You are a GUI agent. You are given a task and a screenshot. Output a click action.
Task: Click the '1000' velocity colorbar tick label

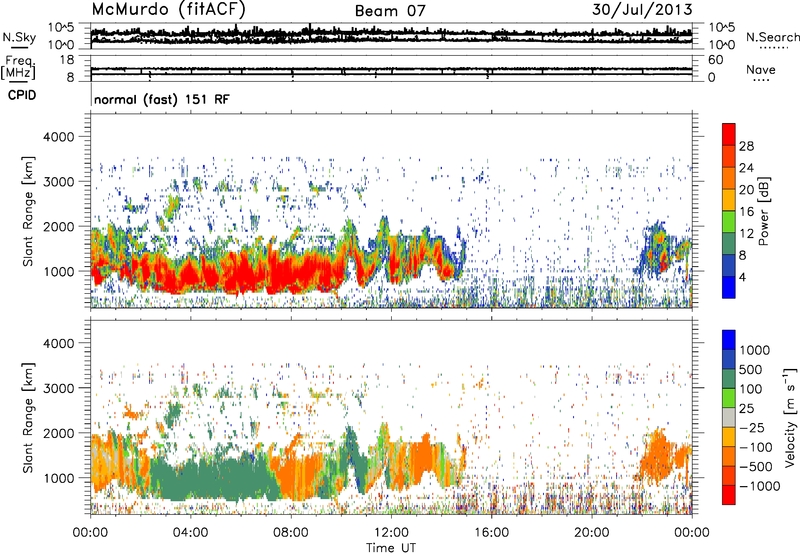(755, 350)
